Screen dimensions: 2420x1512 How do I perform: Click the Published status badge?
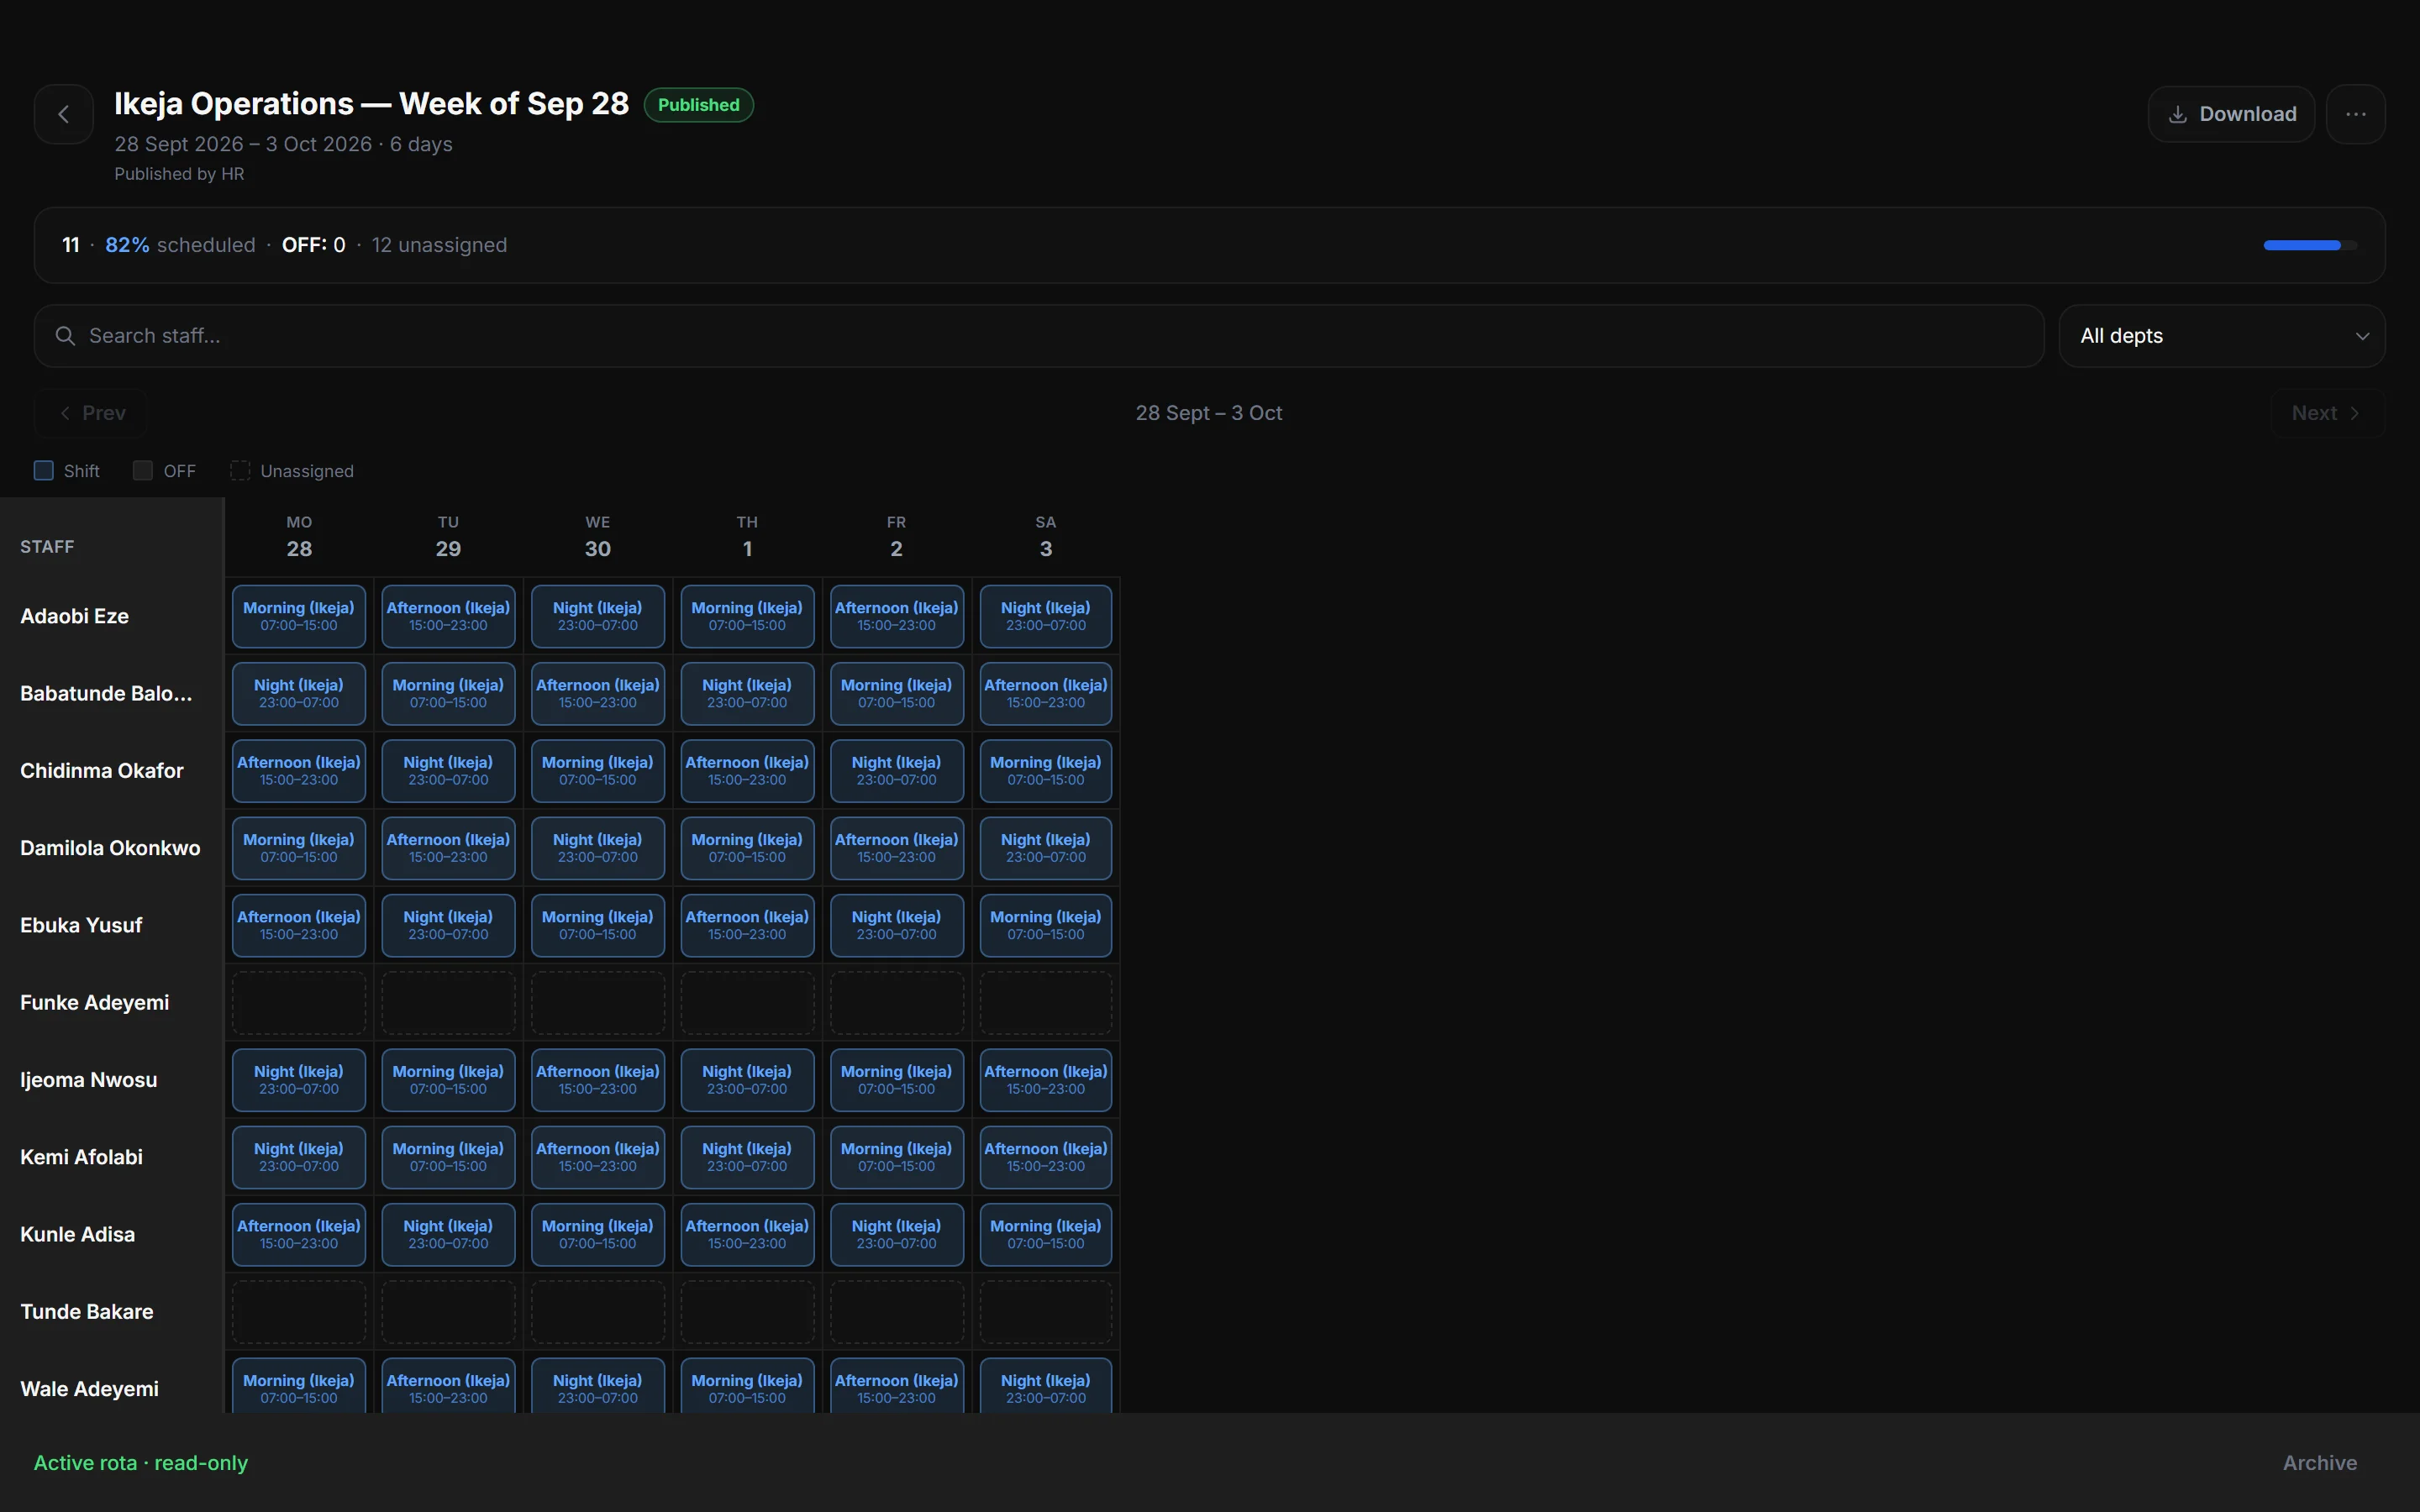(x=698, y=105)
